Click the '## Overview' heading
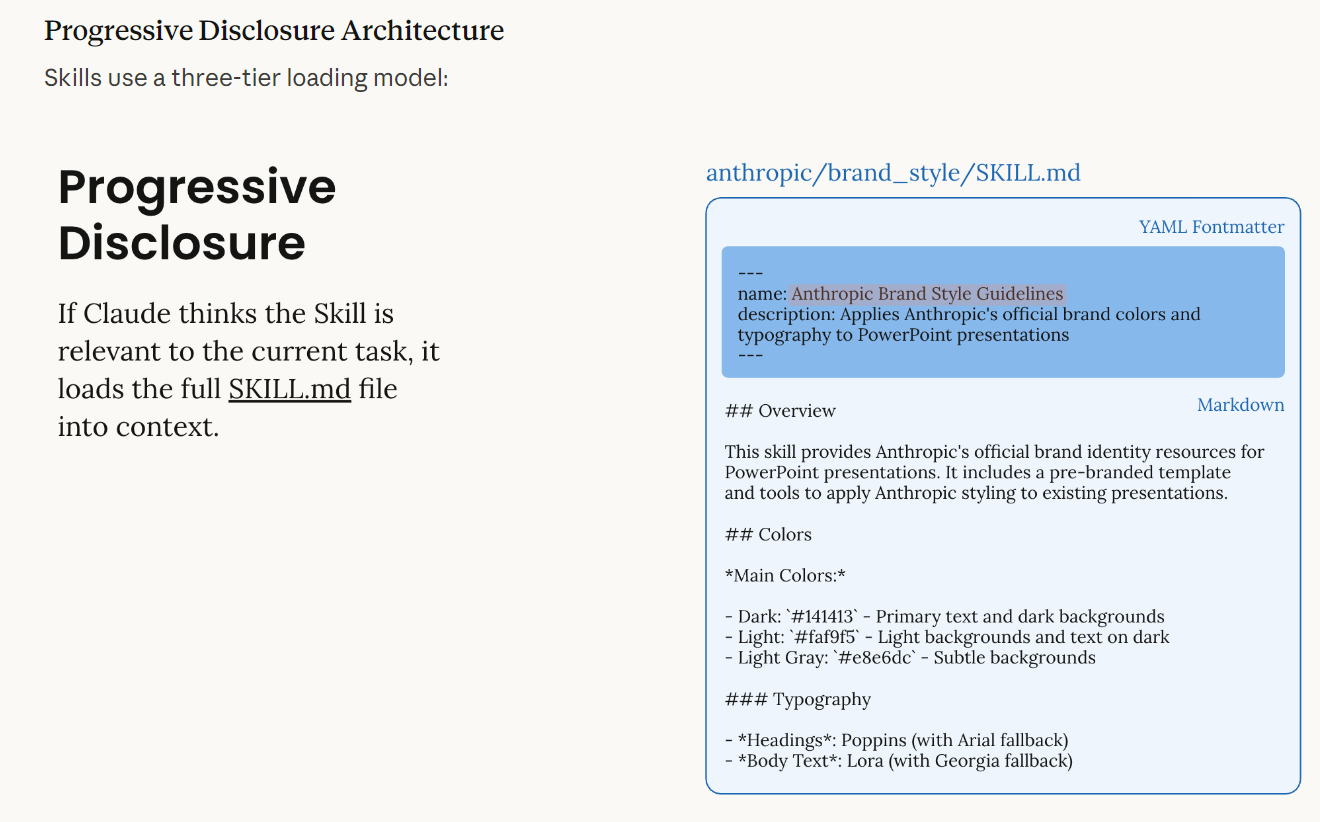1320x822 pixels. pyautogui.click(x=780, y=411)
